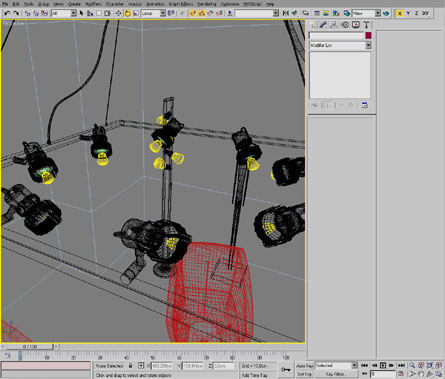
Task: Open the render type dropdown (View)
Action: pyautogui.click(x=366, y=13)
